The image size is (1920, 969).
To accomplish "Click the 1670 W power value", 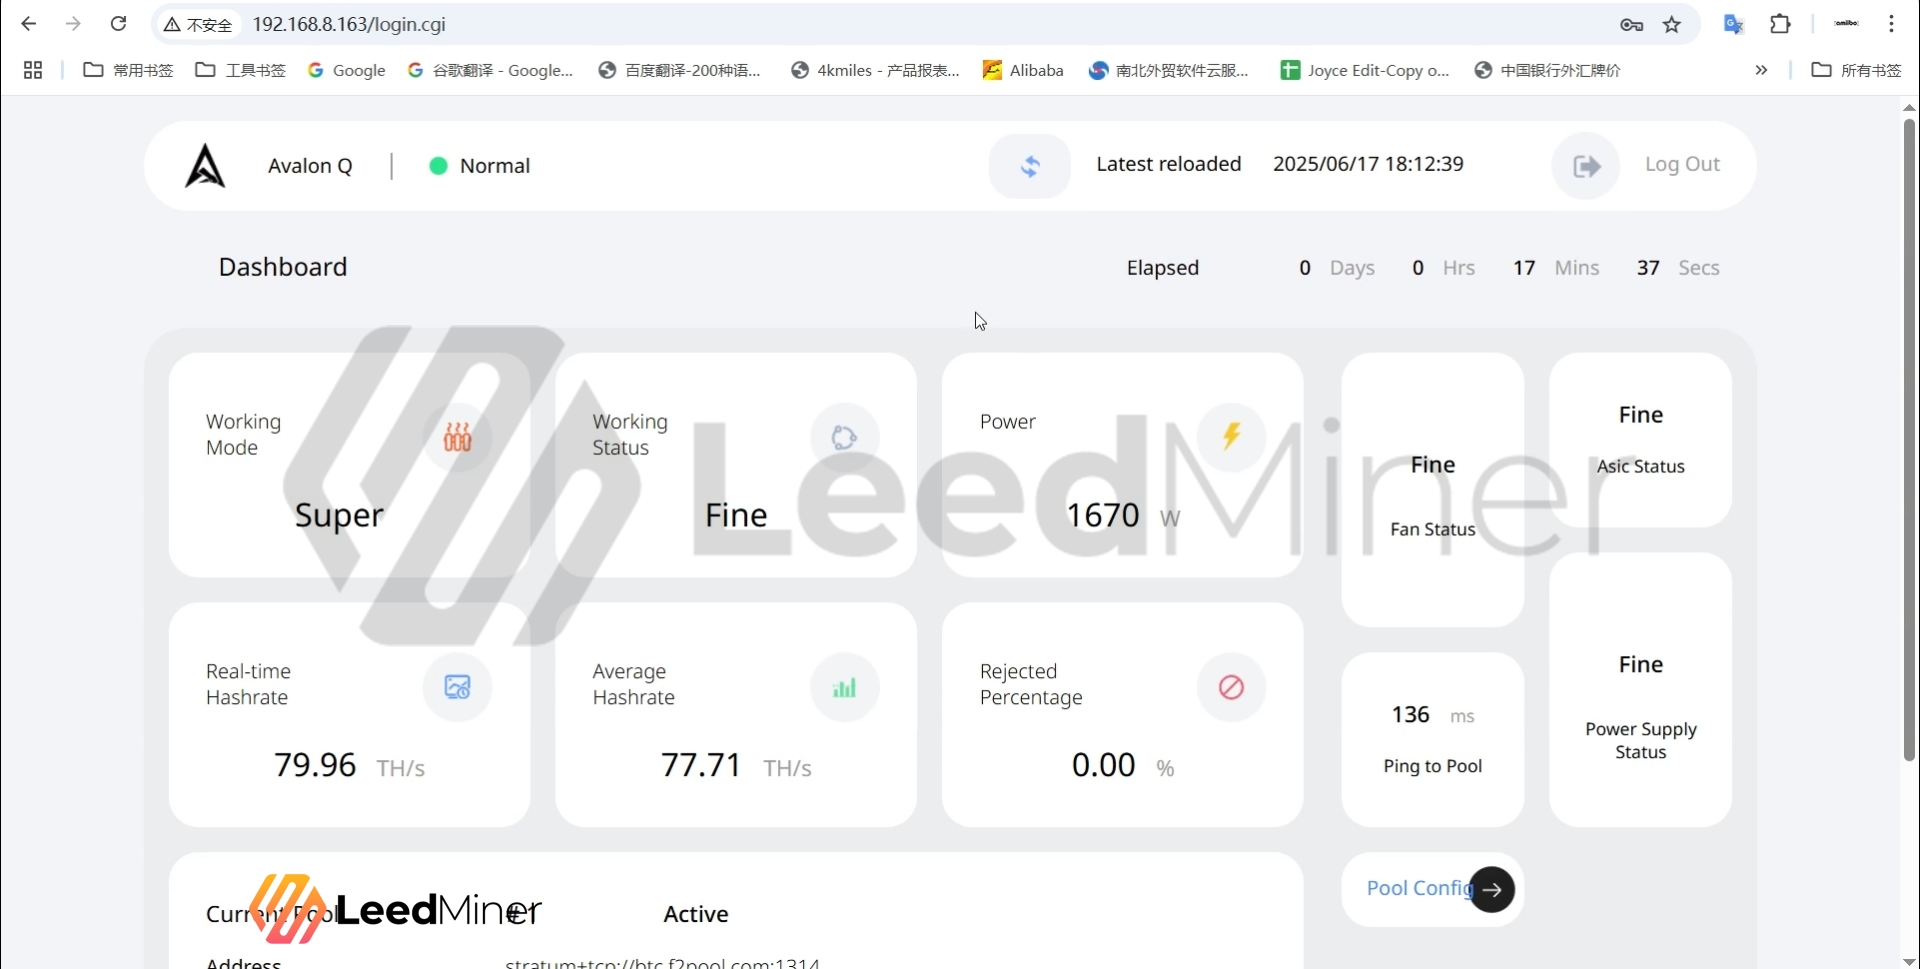I will pyautogui.click(x=1122, y=516).
